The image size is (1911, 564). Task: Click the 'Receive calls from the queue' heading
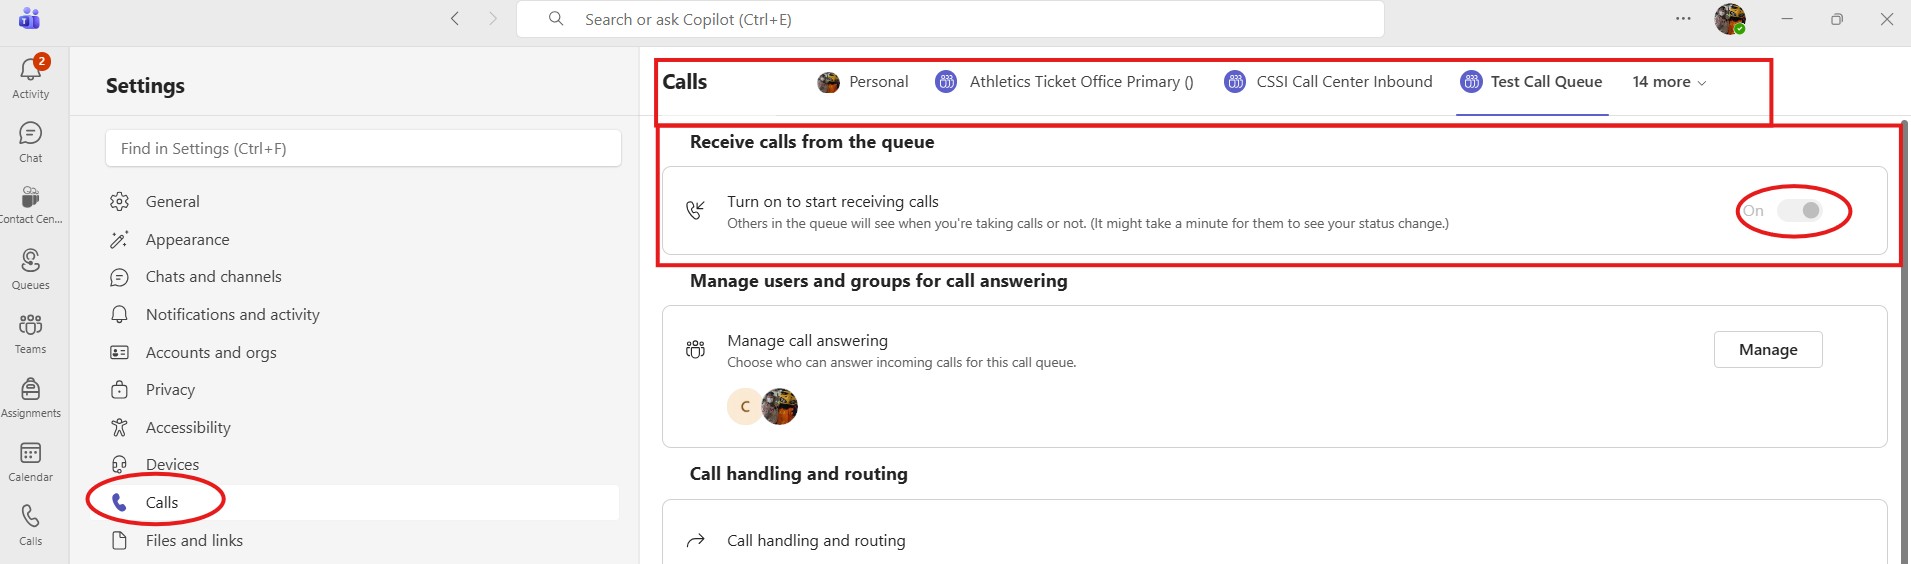pos(812,142)
